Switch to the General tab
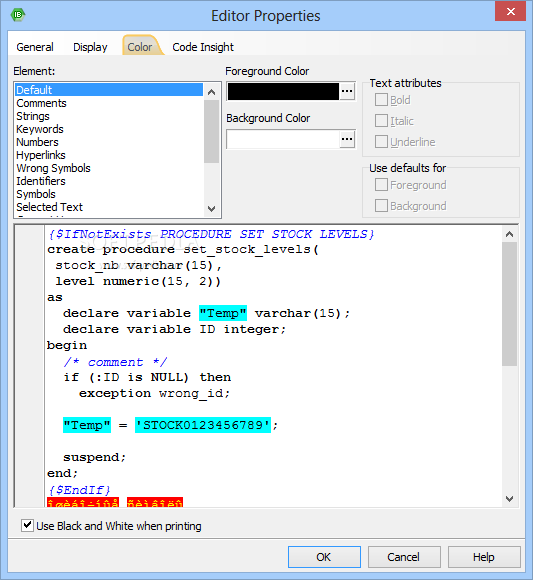 [35, 47]
